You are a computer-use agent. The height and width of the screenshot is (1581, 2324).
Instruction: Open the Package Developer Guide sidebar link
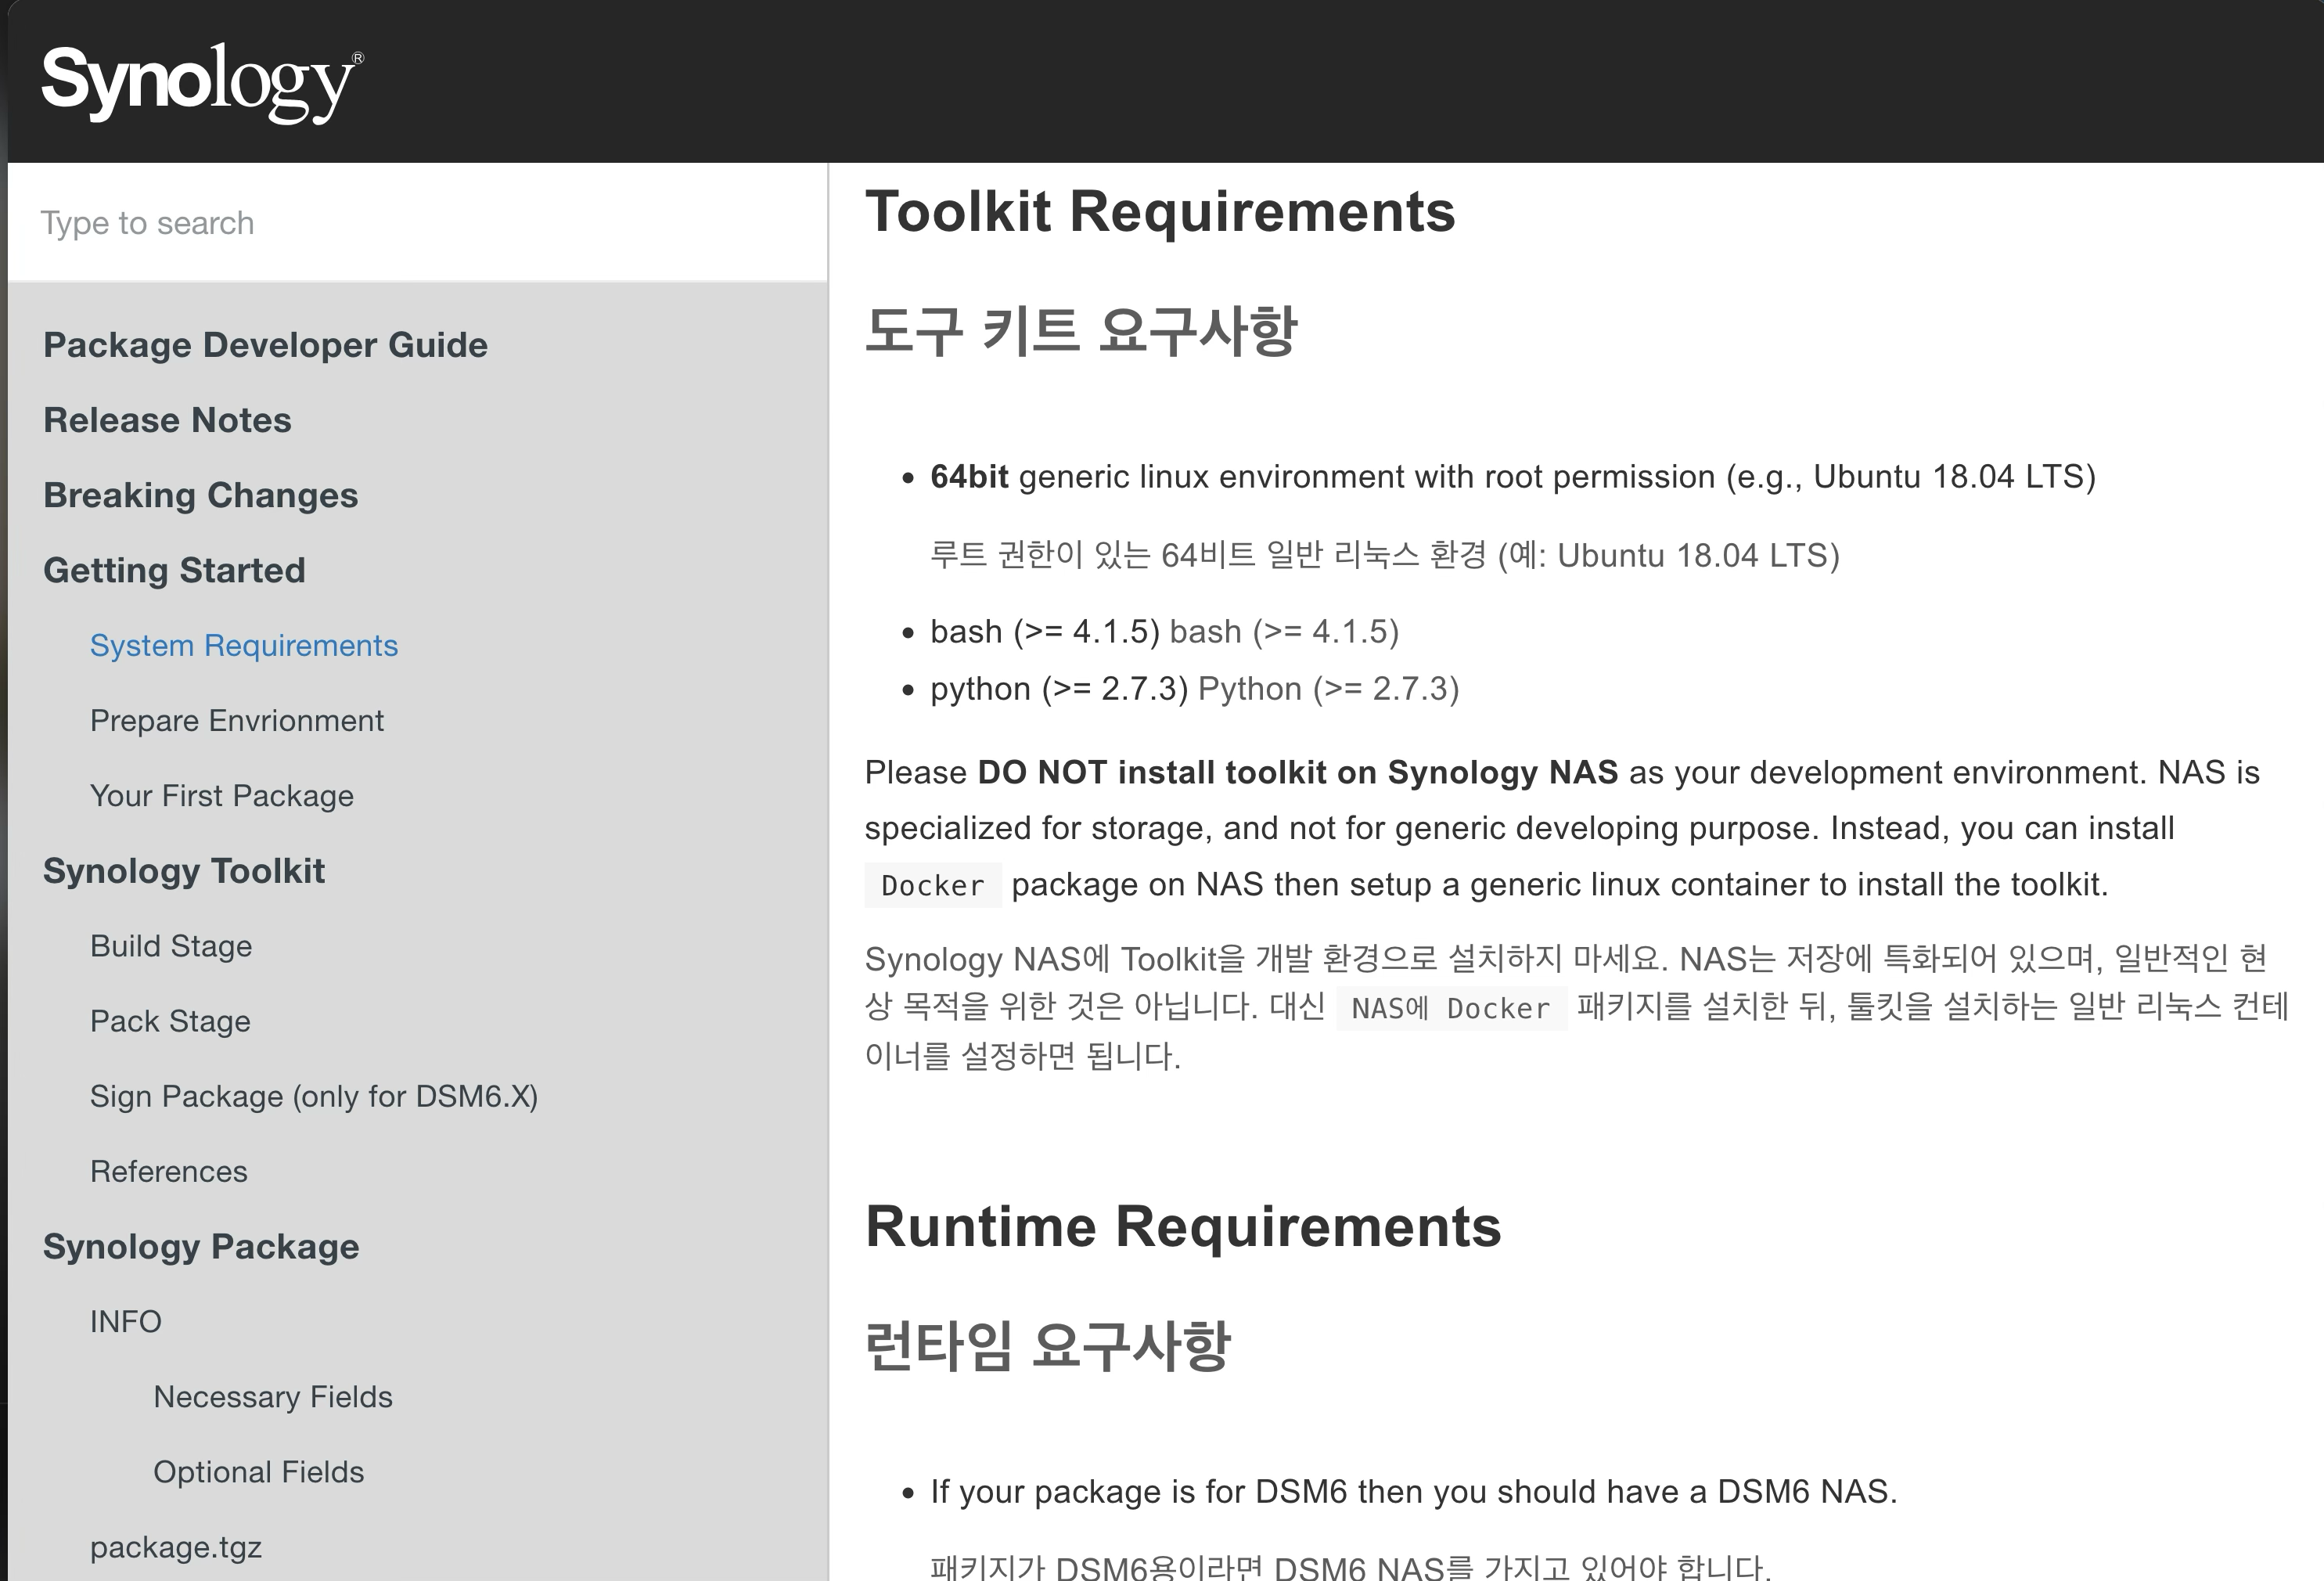[x=265, y=345]
